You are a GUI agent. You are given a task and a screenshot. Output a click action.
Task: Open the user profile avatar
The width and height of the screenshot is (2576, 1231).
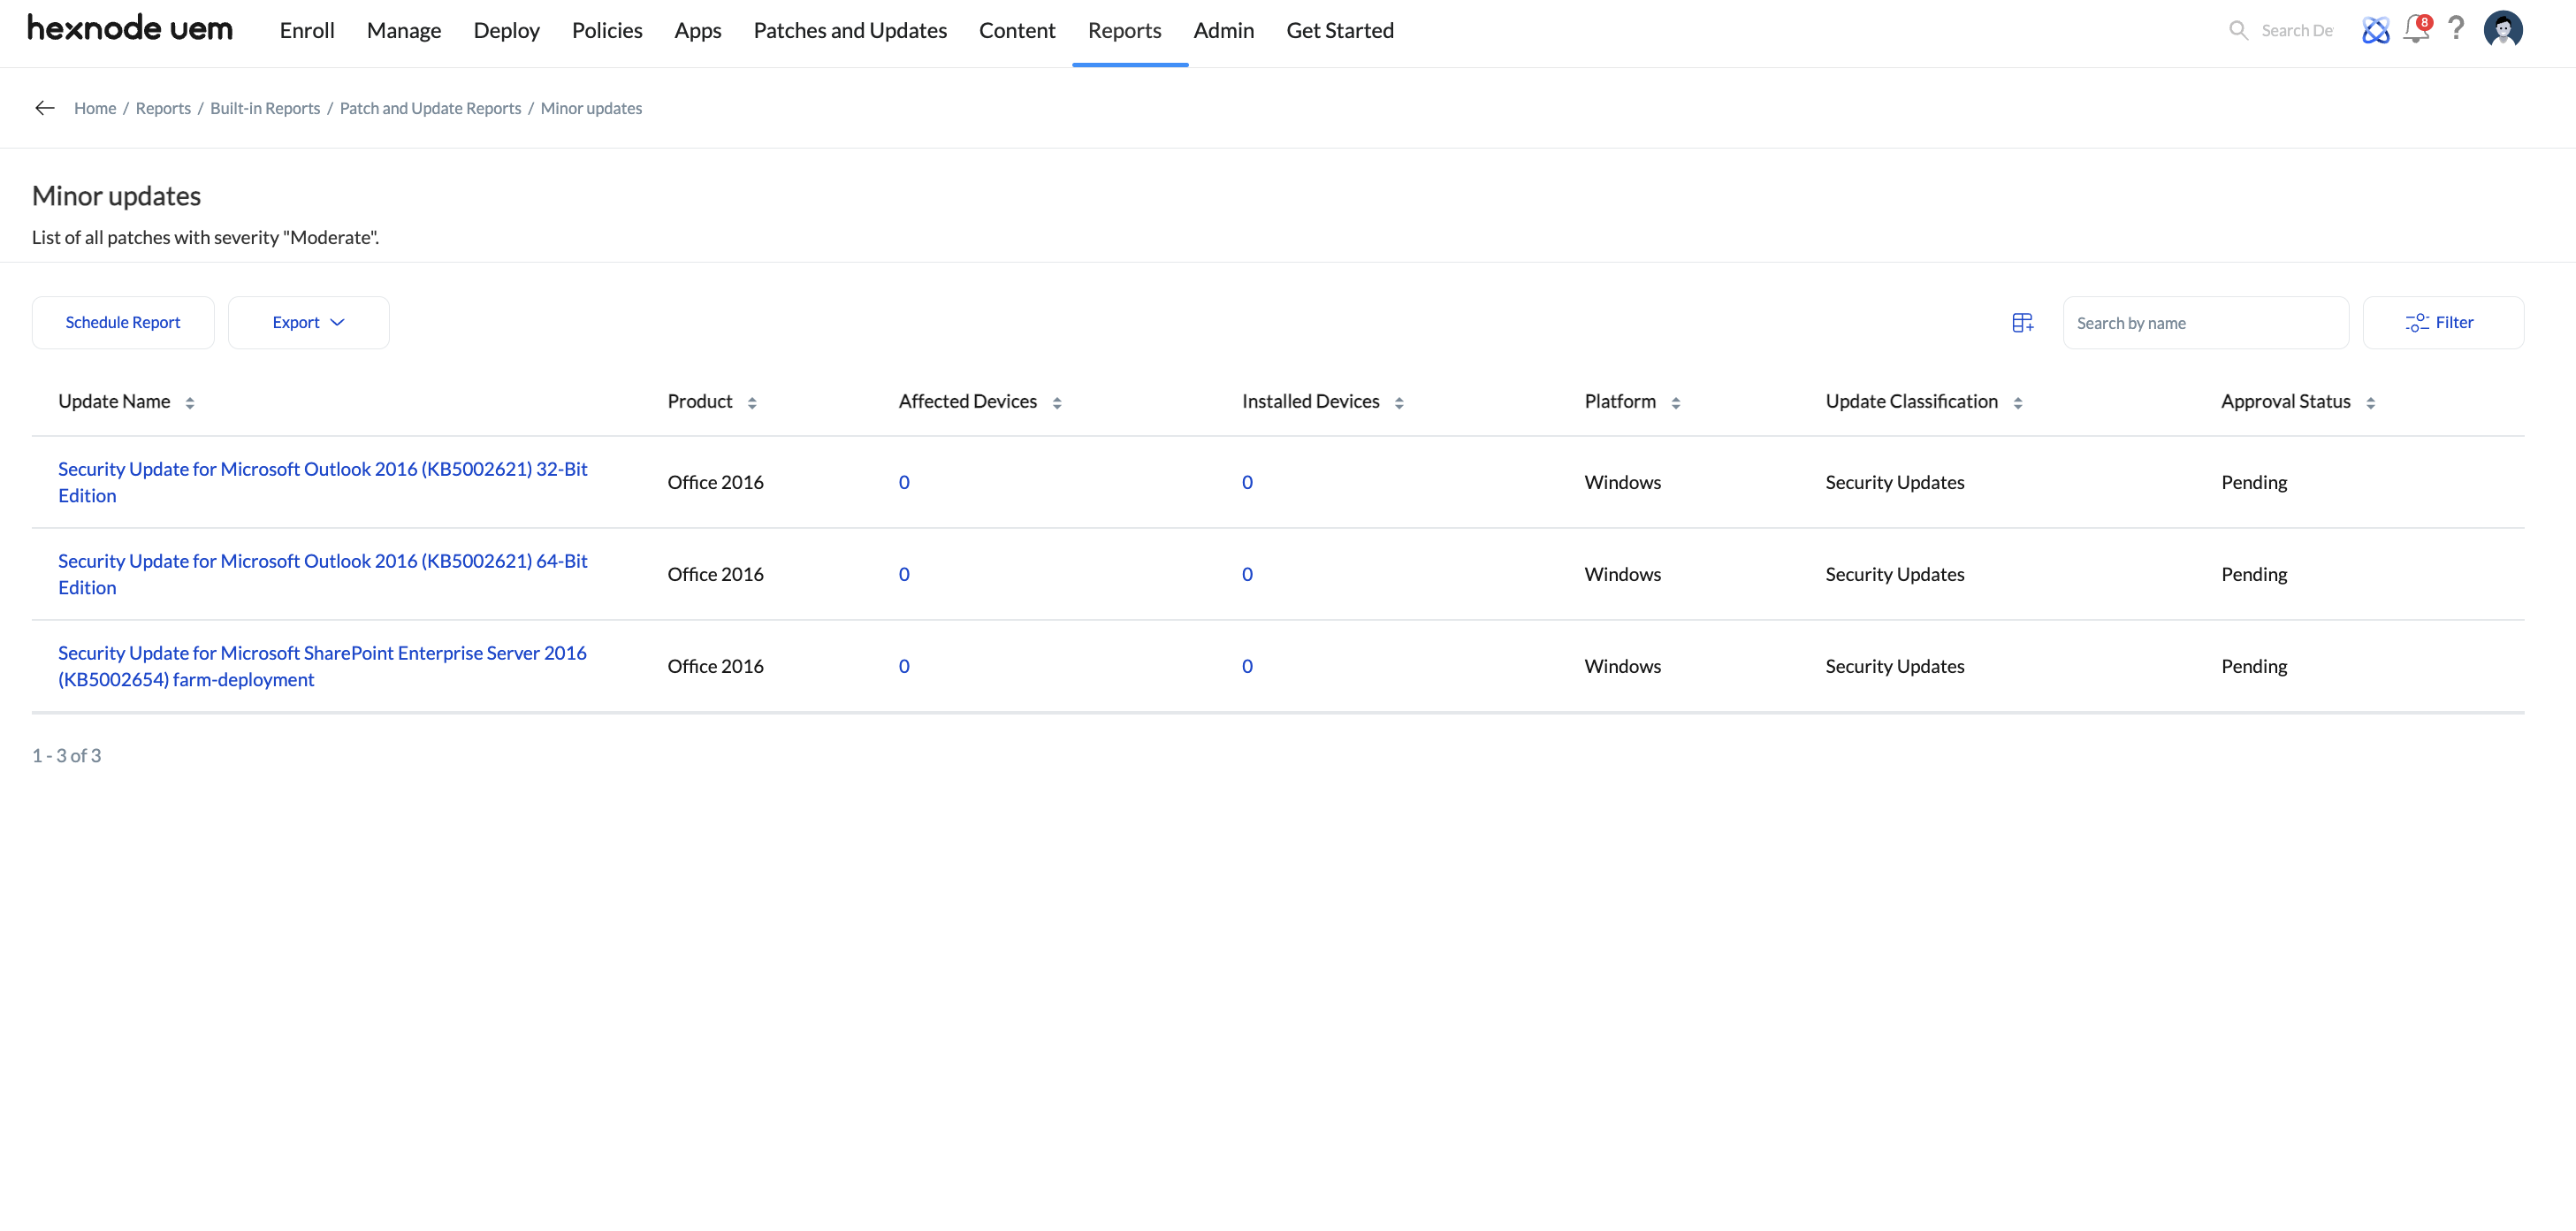2503,29
